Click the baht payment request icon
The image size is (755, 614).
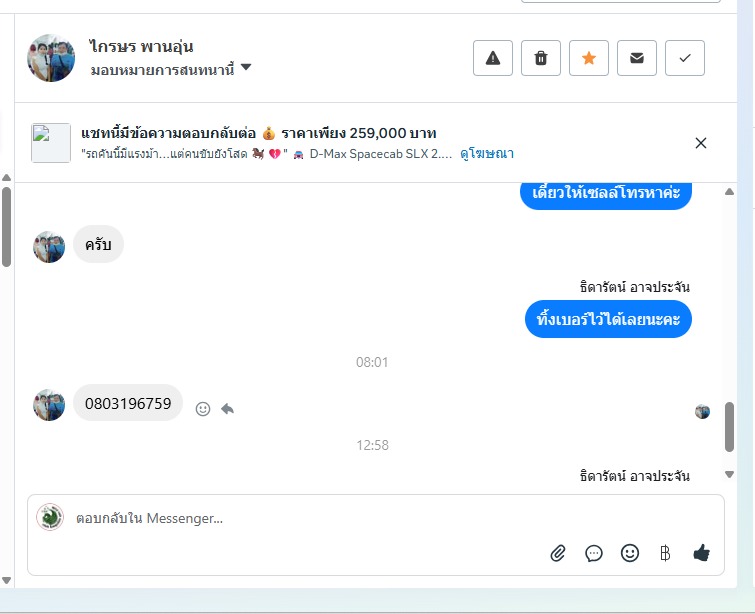(x=665, y=553)
